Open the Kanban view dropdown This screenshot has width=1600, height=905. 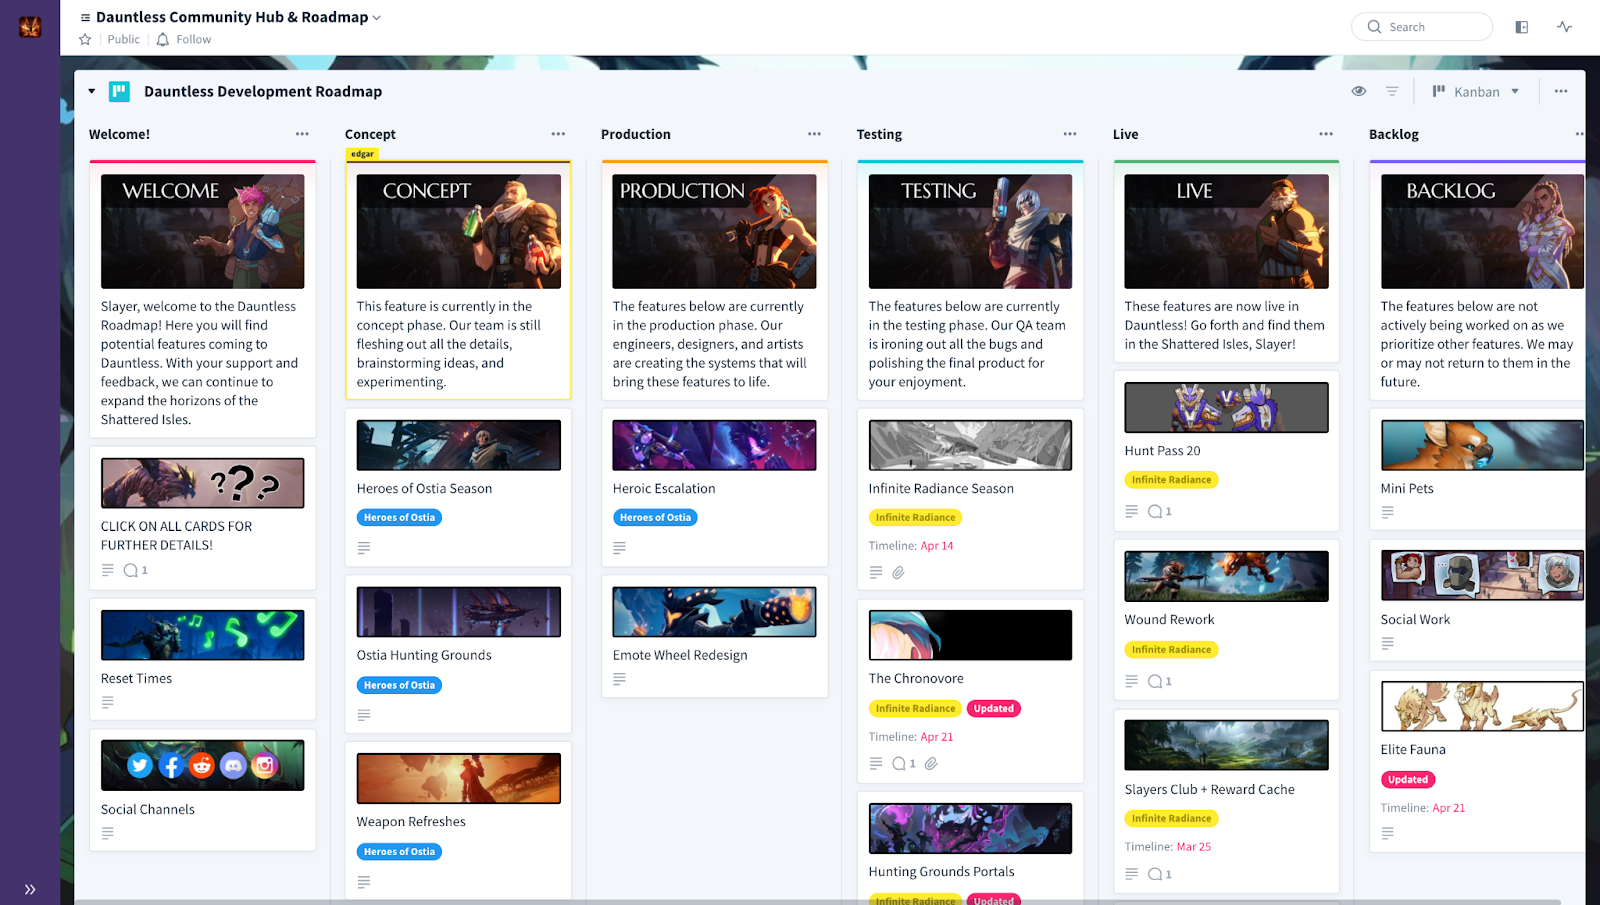pos(1476,91)
